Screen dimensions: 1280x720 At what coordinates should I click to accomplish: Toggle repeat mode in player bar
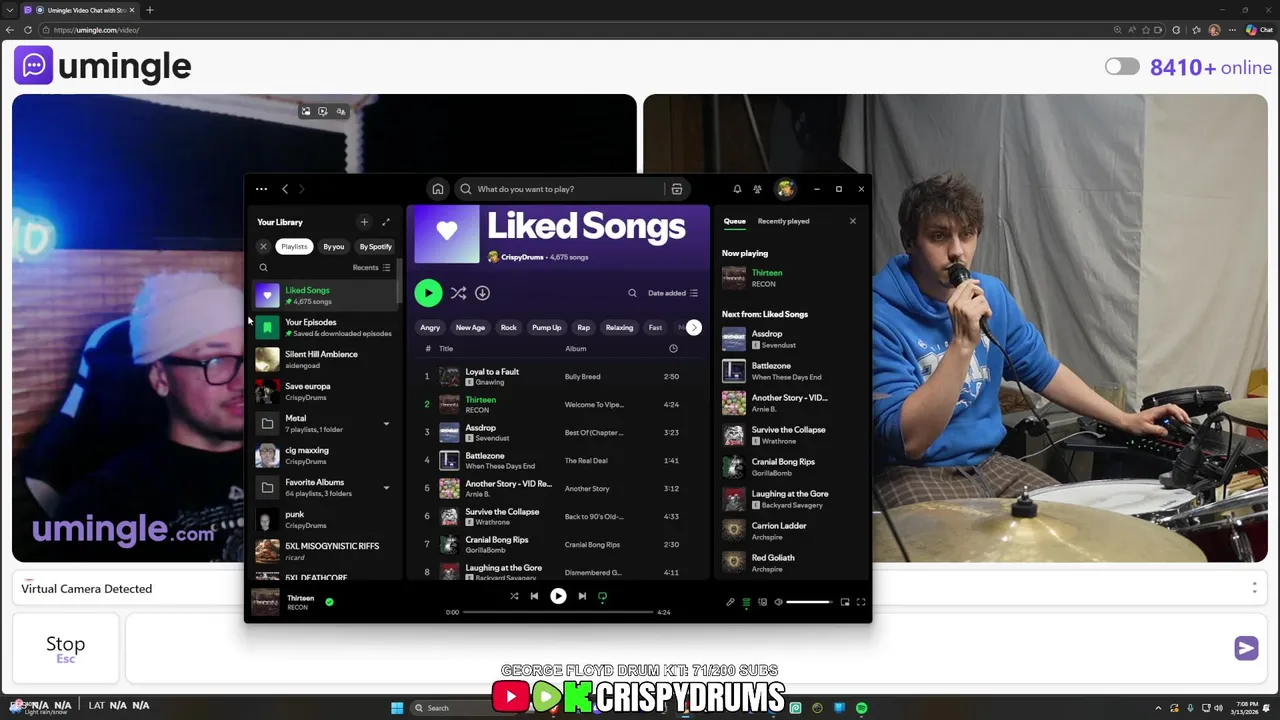602,596
